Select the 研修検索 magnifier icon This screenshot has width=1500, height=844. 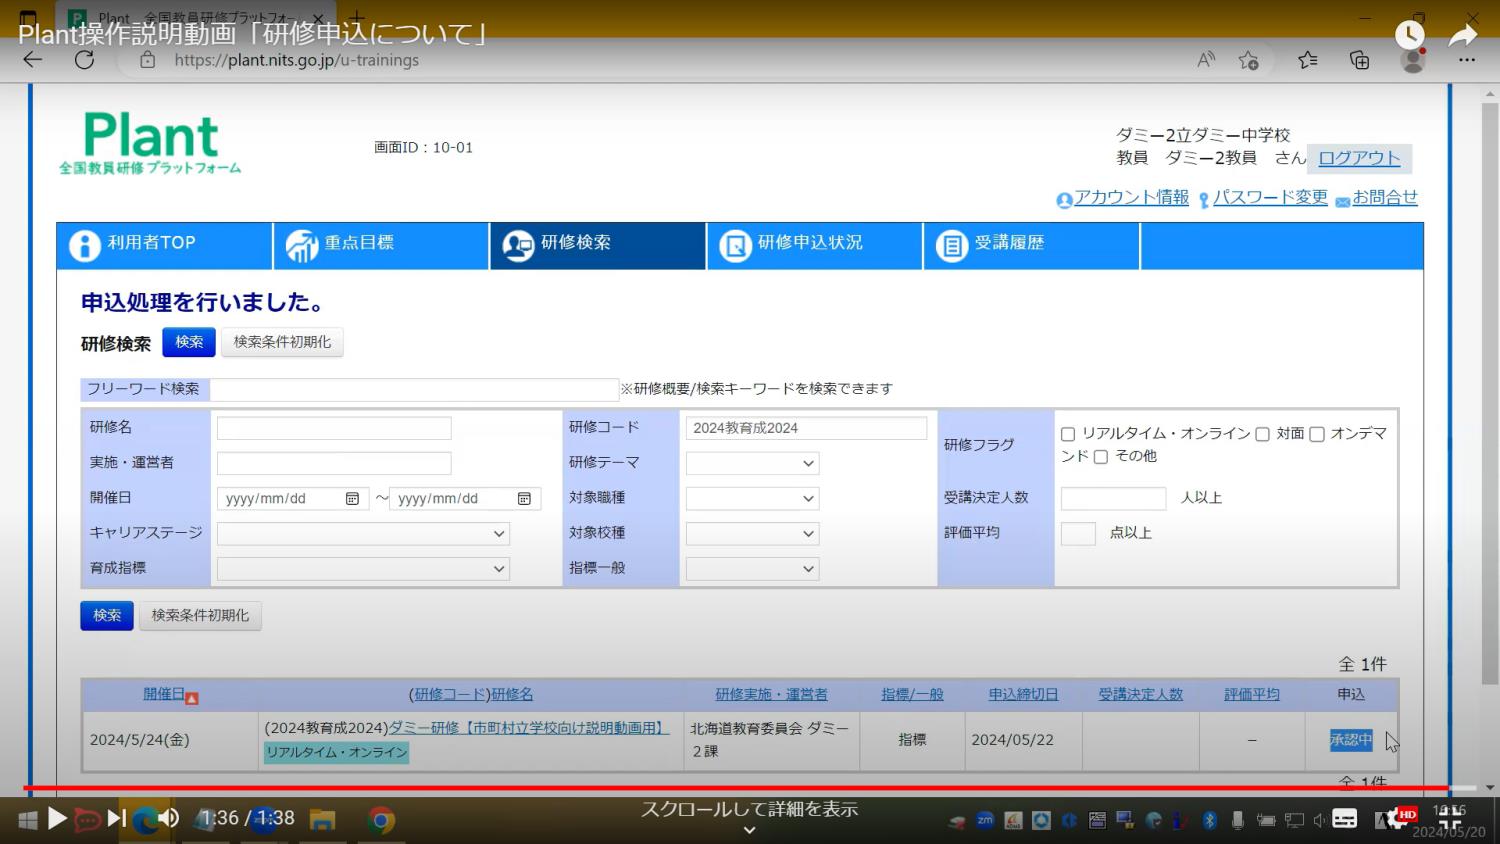[x=517, y=245]
